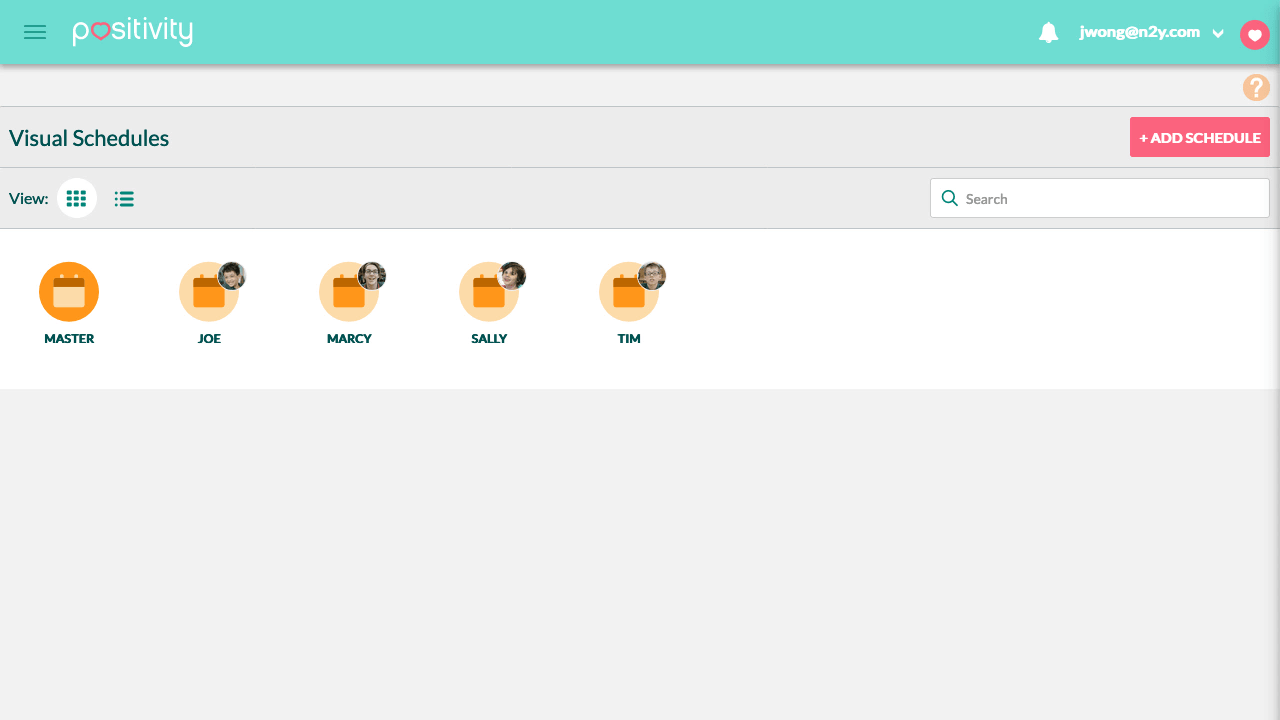Screen dimensions: 1280x720
Task: Switch to grid view
Action: click(x=77, y=199)
